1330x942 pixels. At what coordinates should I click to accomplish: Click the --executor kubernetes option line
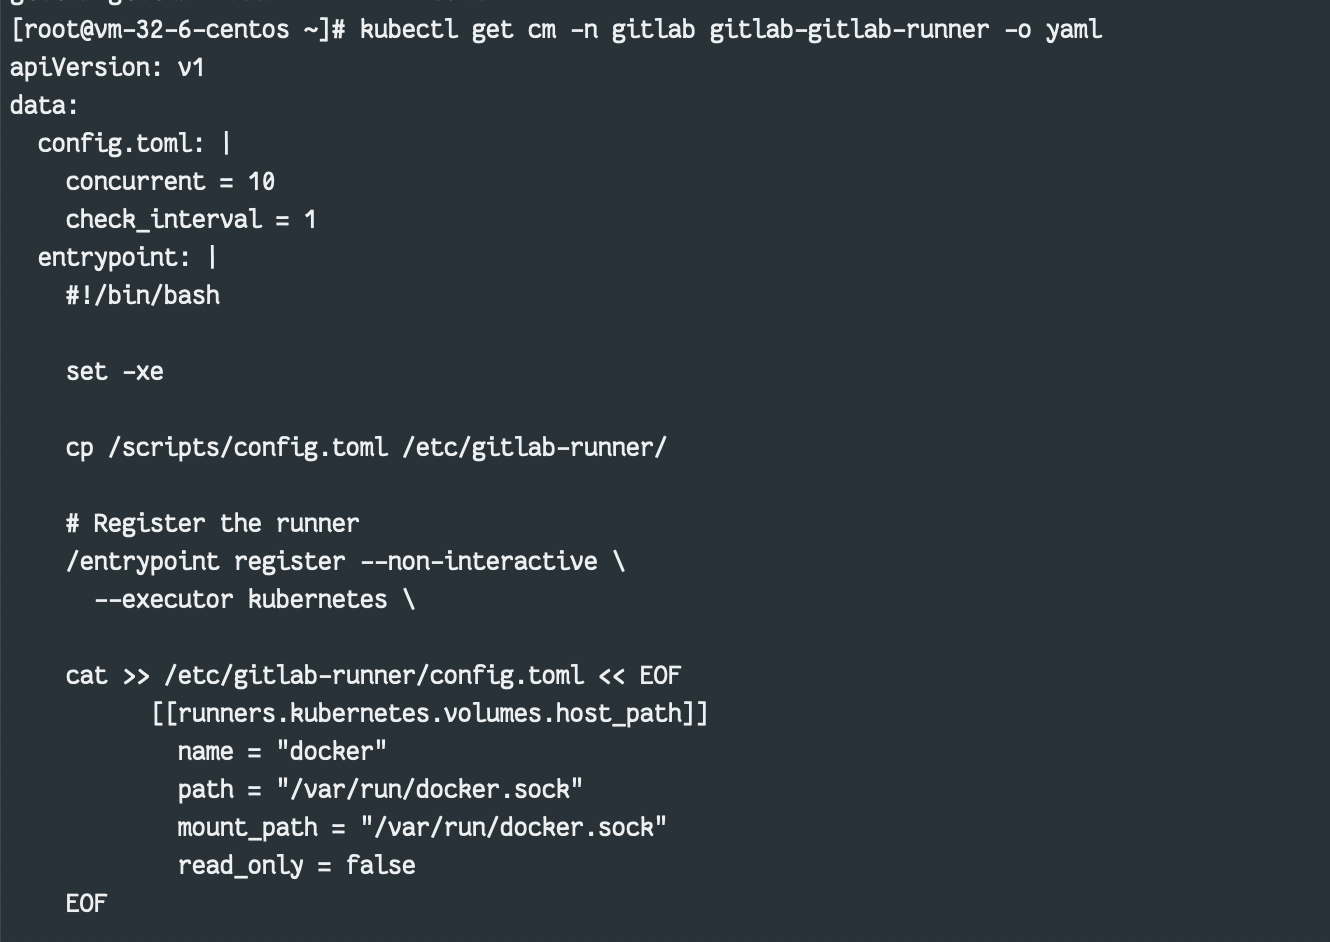(x=254, y=600)
